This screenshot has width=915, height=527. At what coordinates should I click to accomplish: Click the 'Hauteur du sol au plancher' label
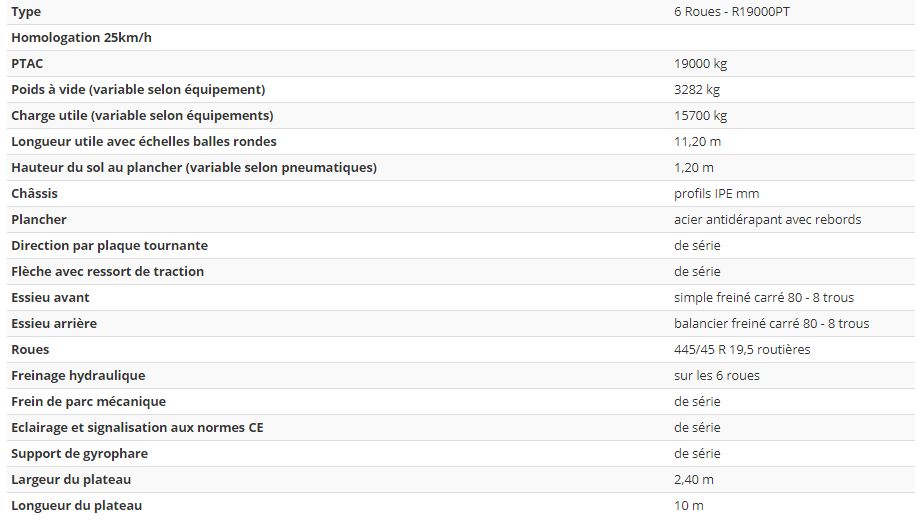click(x=194, y=168)
